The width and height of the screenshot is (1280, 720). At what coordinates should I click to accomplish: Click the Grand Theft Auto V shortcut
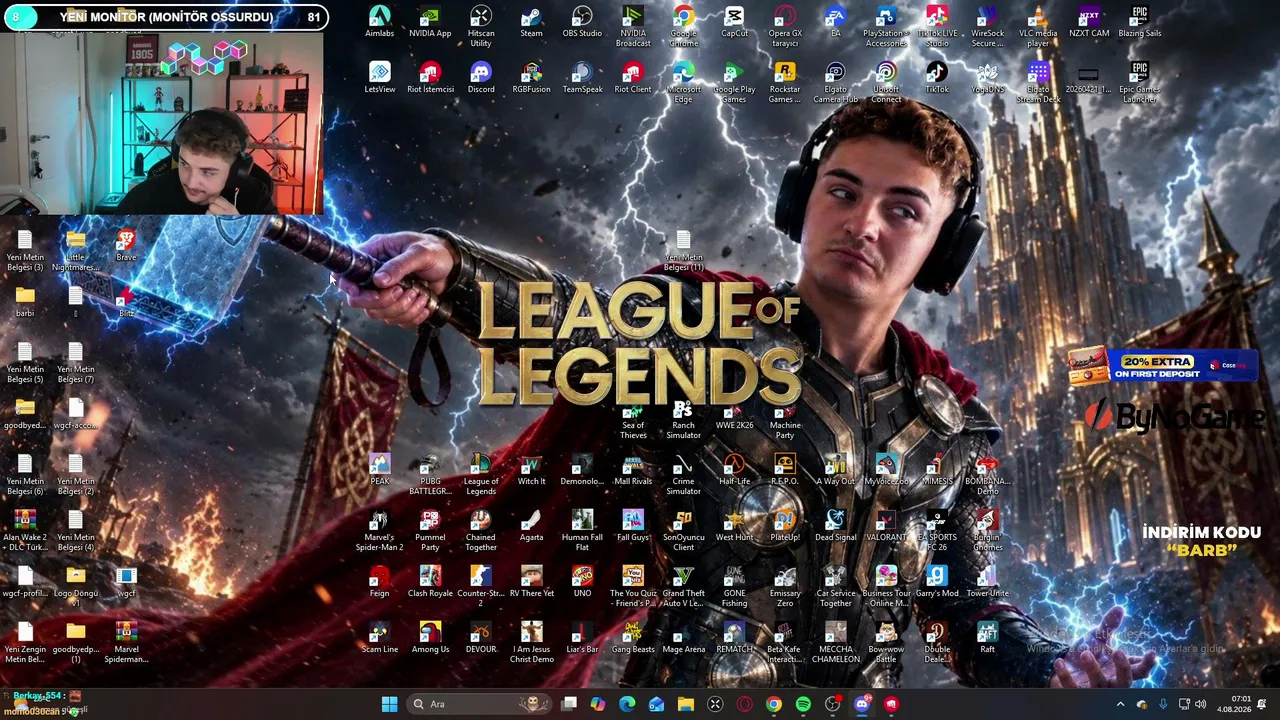click(684, 587)
